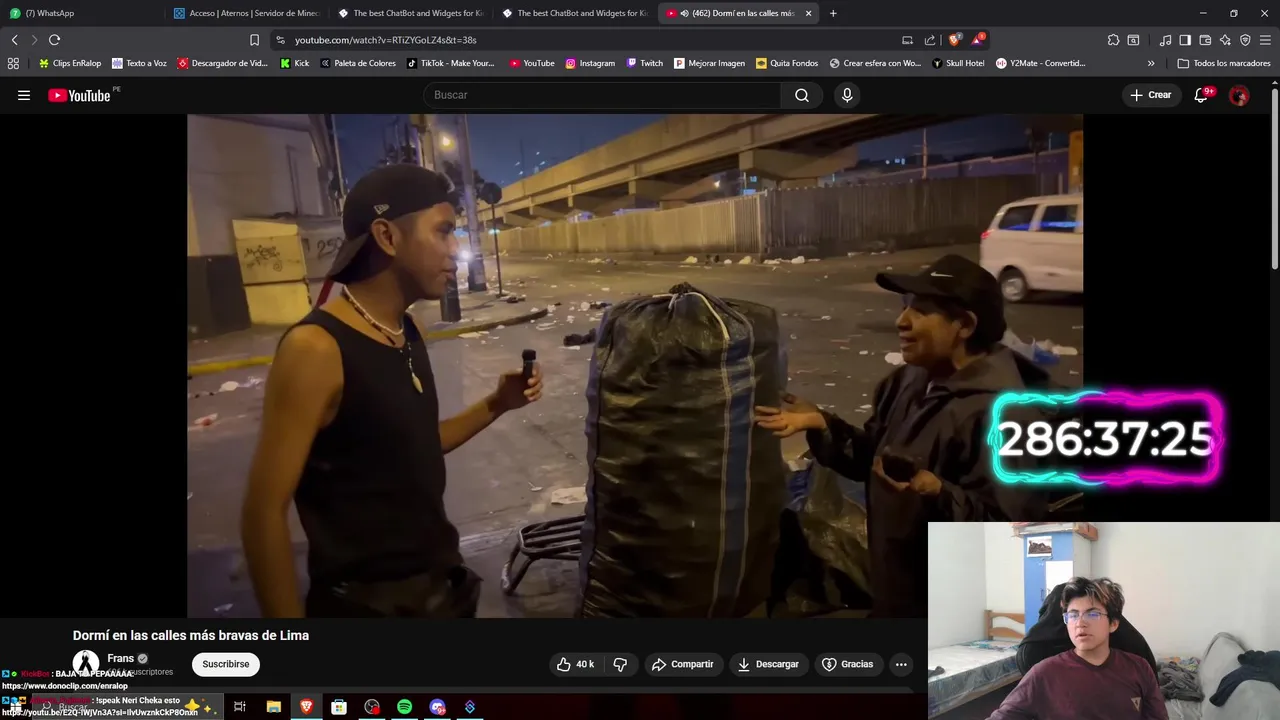
Task: Open Task View on the taskbar
Action: coord(240,707)
